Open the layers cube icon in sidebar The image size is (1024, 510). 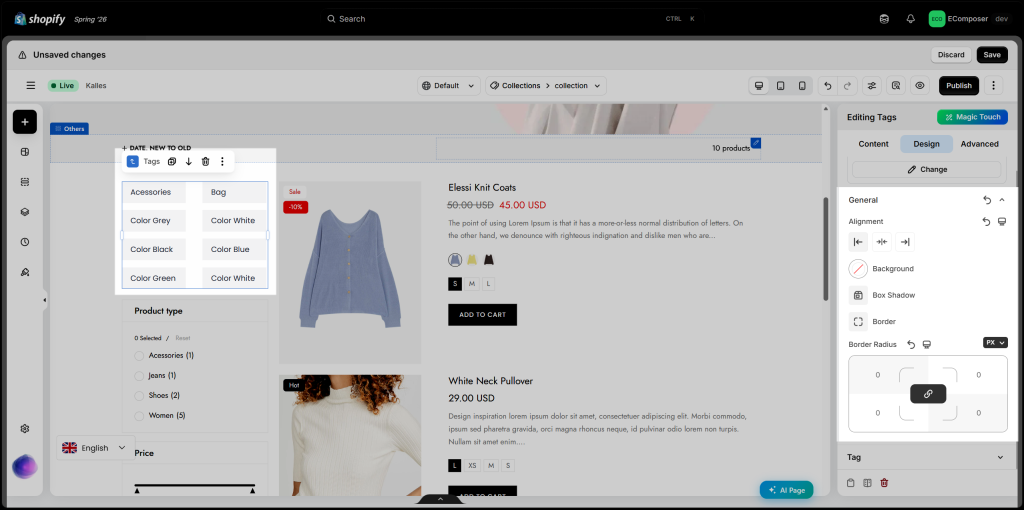coord(25,212)
